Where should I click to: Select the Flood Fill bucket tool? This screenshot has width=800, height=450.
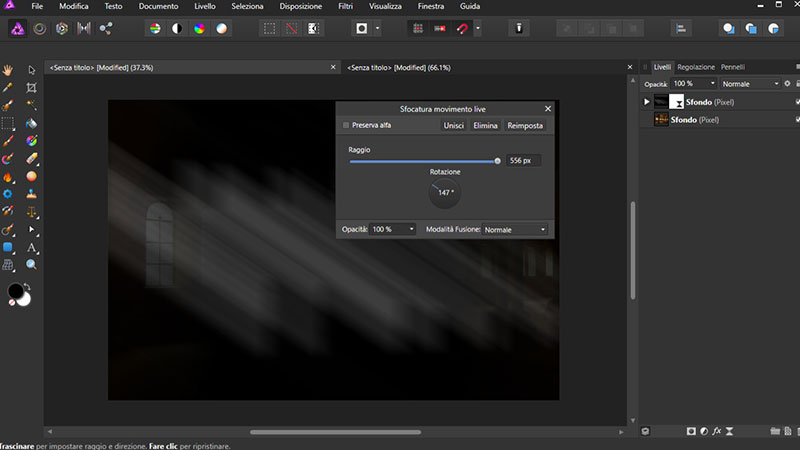[32, 123]
